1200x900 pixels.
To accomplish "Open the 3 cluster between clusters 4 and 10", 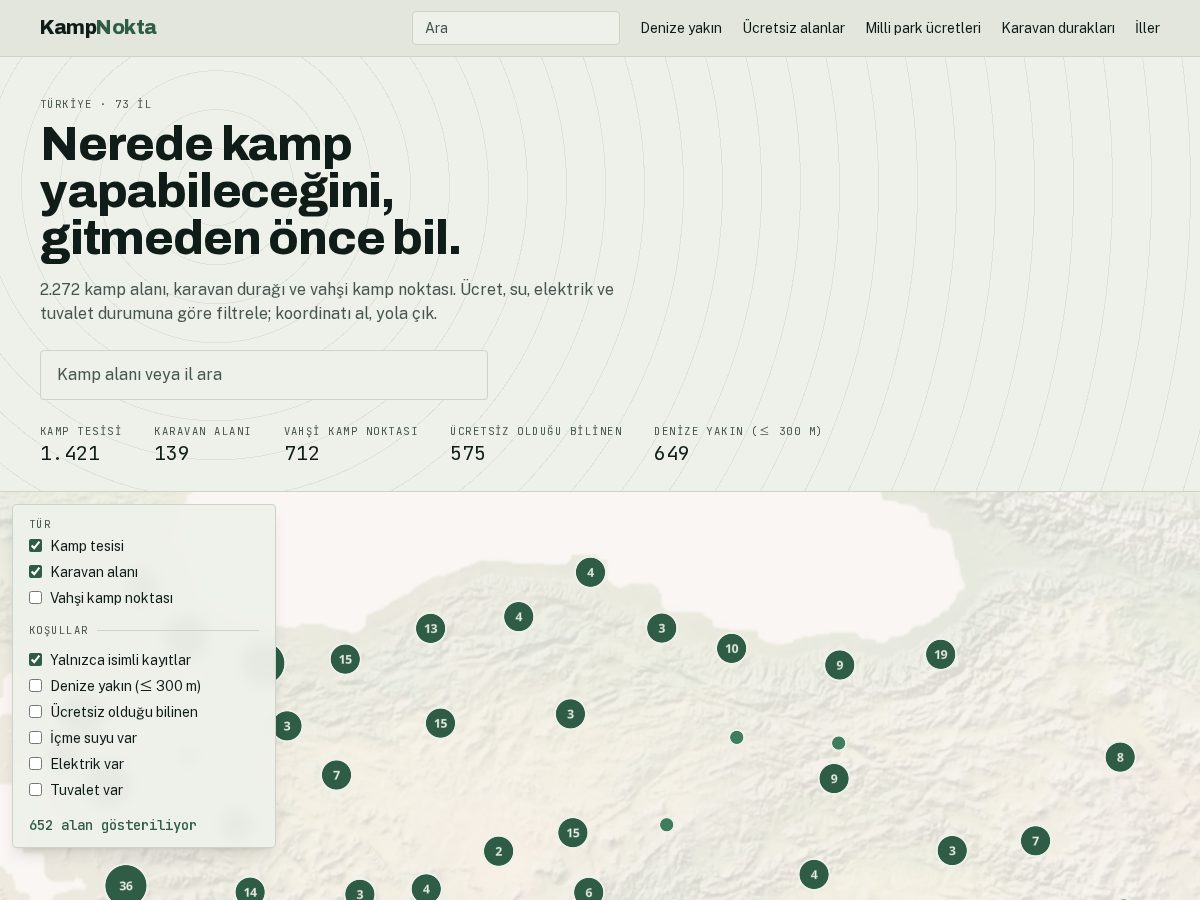I will pyautogui.click(x=661, y=628).
